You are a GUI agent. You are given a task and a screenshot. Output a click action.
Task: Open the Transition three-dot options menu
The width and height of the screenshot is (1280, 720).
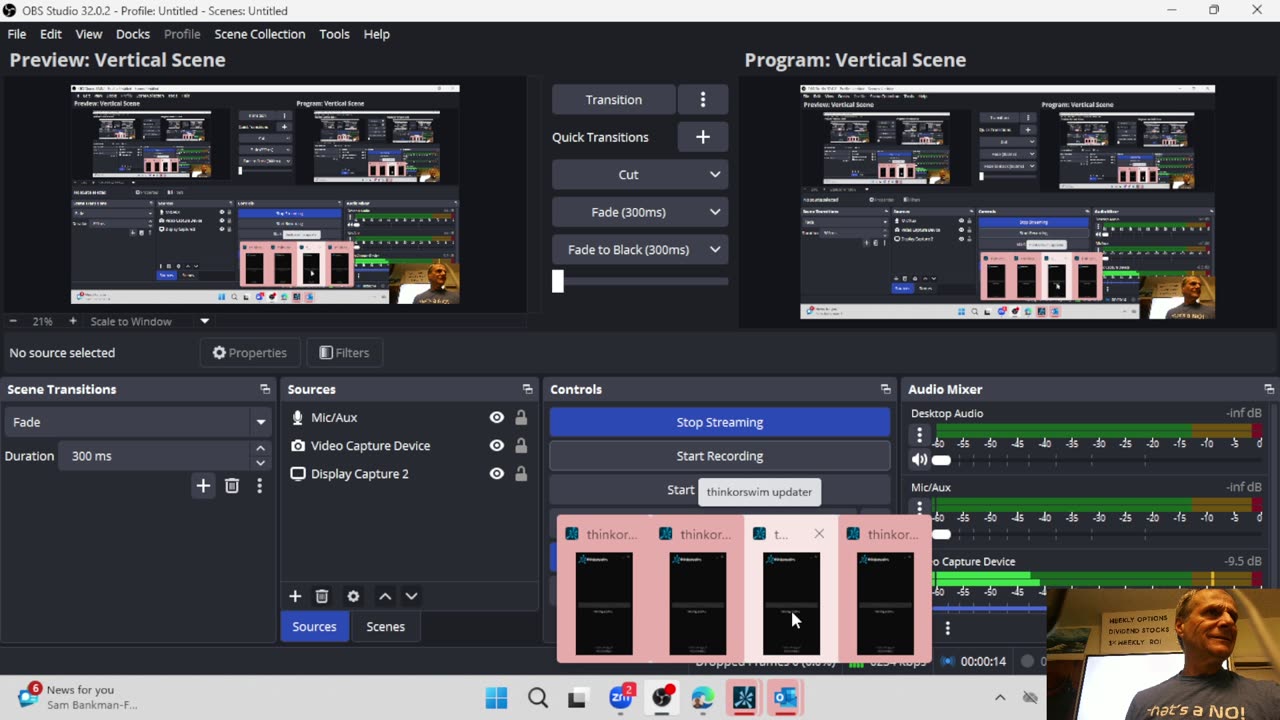click(702, 100)
